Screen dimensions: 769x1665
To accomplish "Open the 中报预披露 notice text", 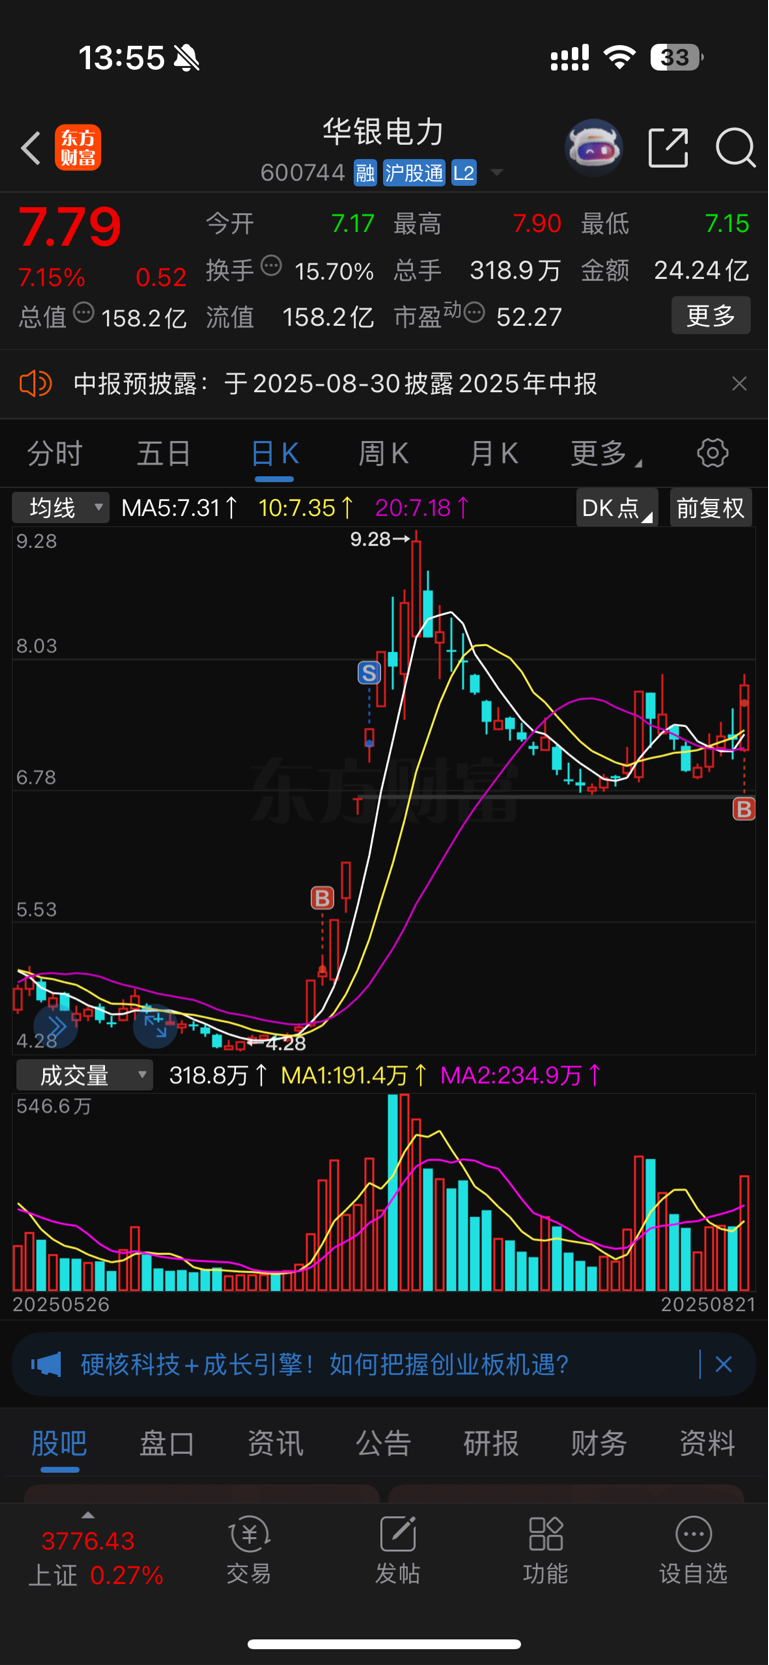I will pos(335,384).
